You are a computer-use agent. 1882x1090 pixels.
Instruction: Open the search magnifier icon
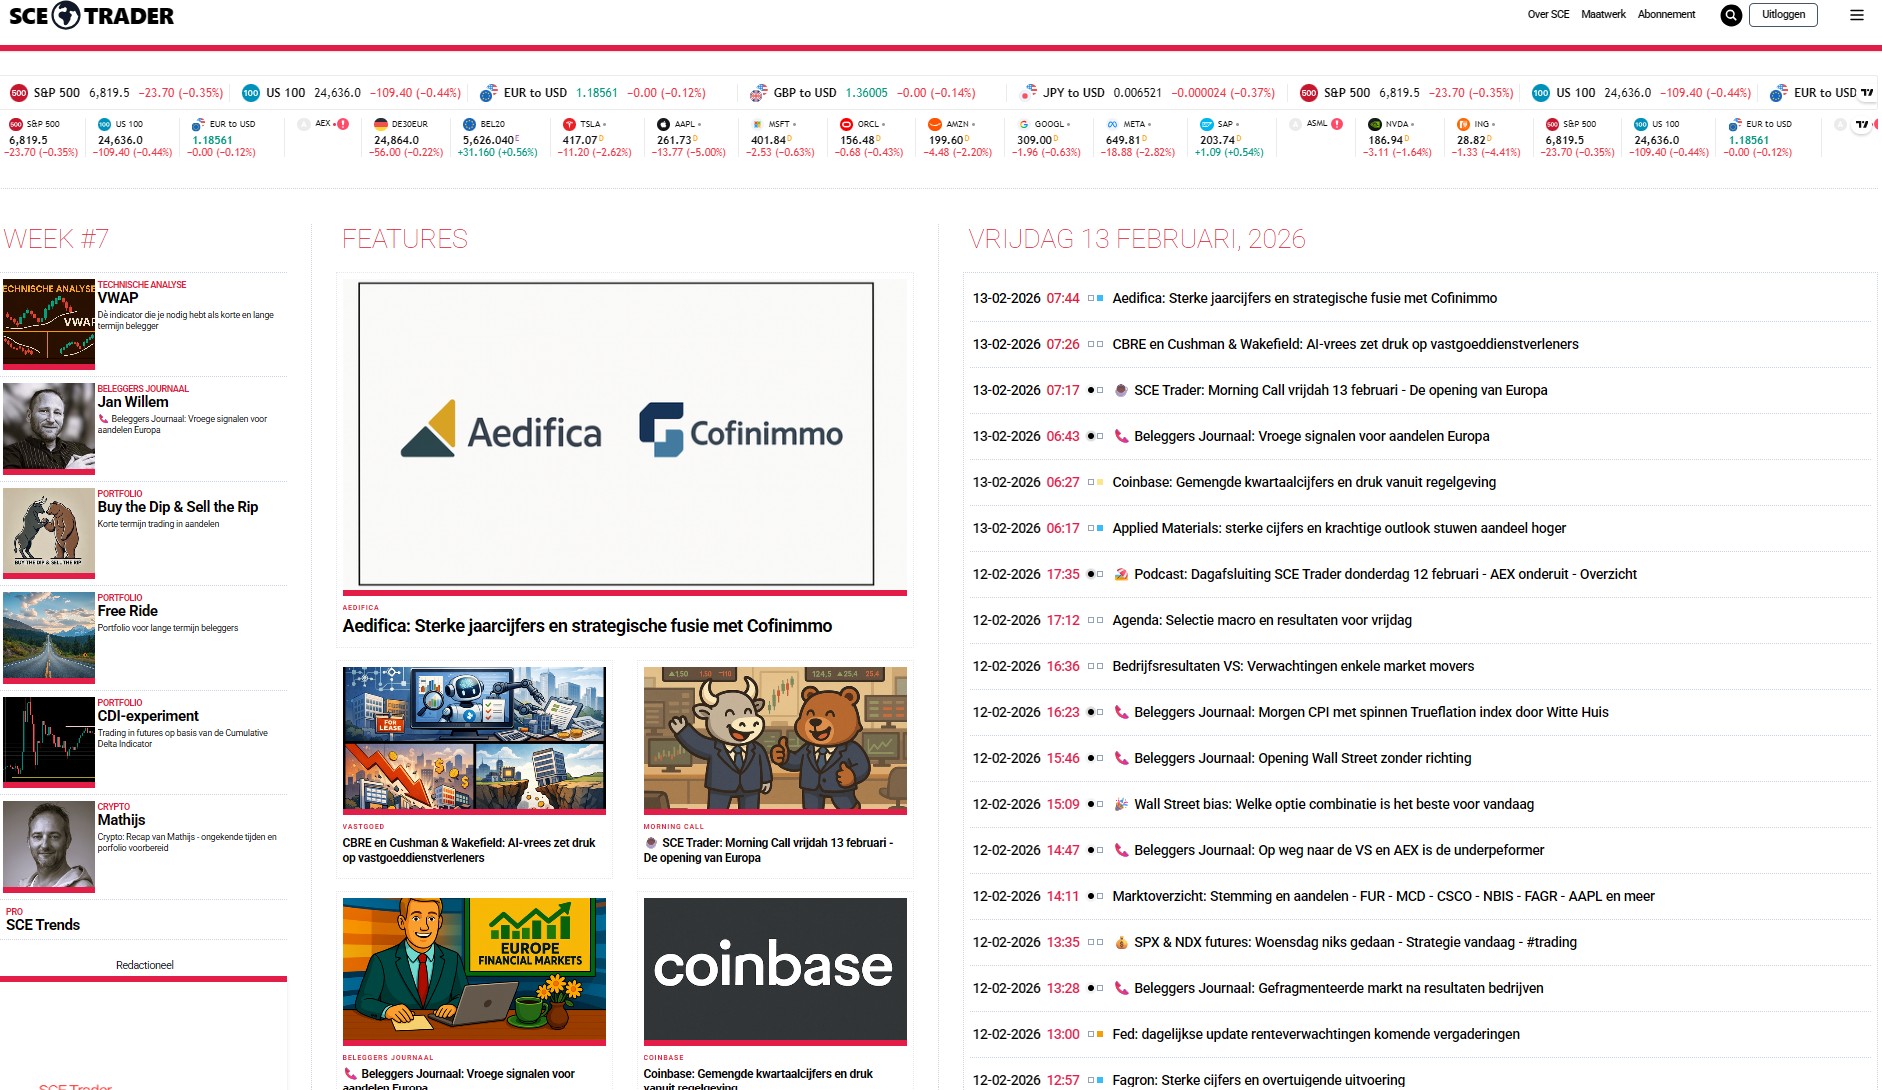coord(1731,15)
